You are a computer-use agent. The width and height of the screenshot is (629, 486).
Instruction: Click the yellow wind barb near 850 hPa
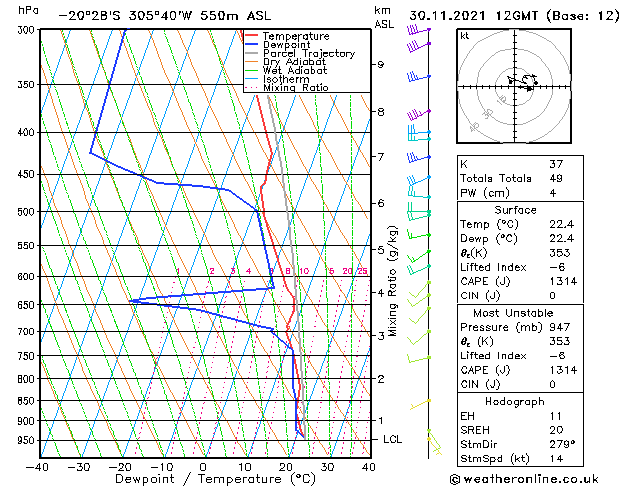[420, 405]
